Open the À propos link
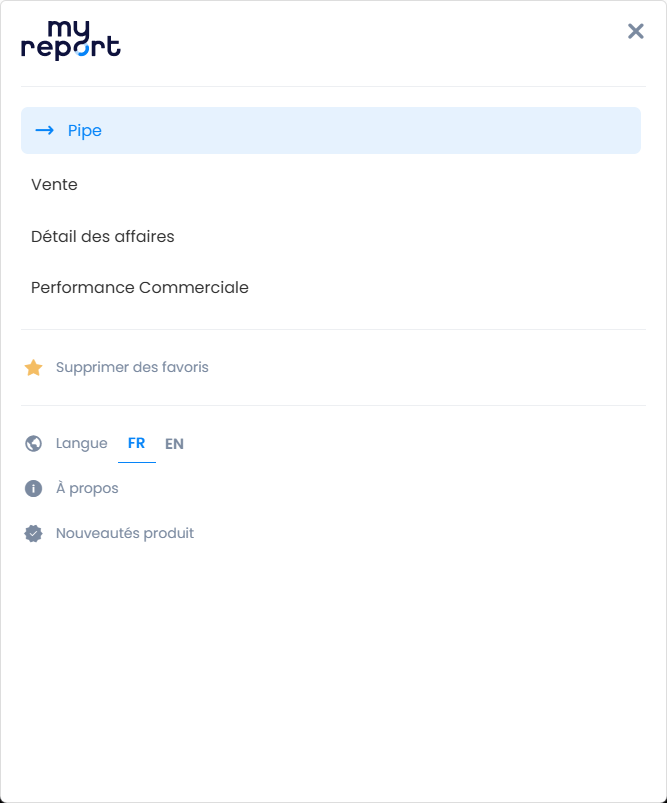Screen dimensions: 667x803 coord(87,489)
